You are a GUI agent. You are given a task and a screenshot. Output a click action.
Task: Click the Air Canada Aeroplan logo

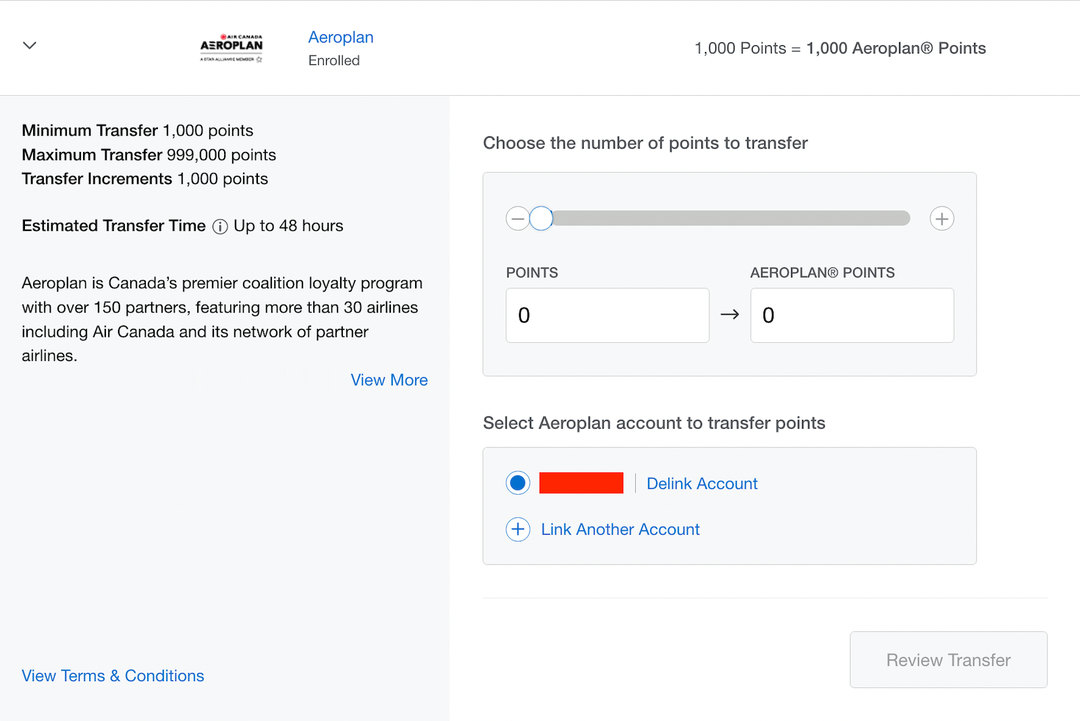point(232,44)
